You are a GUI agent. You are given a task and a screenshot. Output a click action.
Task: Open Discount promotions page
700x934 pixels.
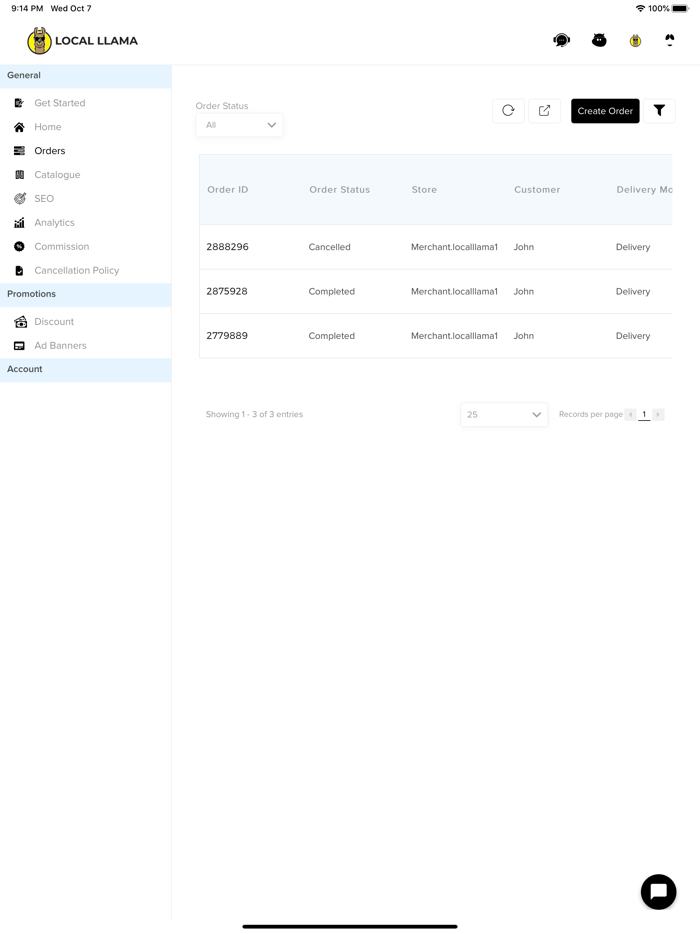tap(54, 322)
